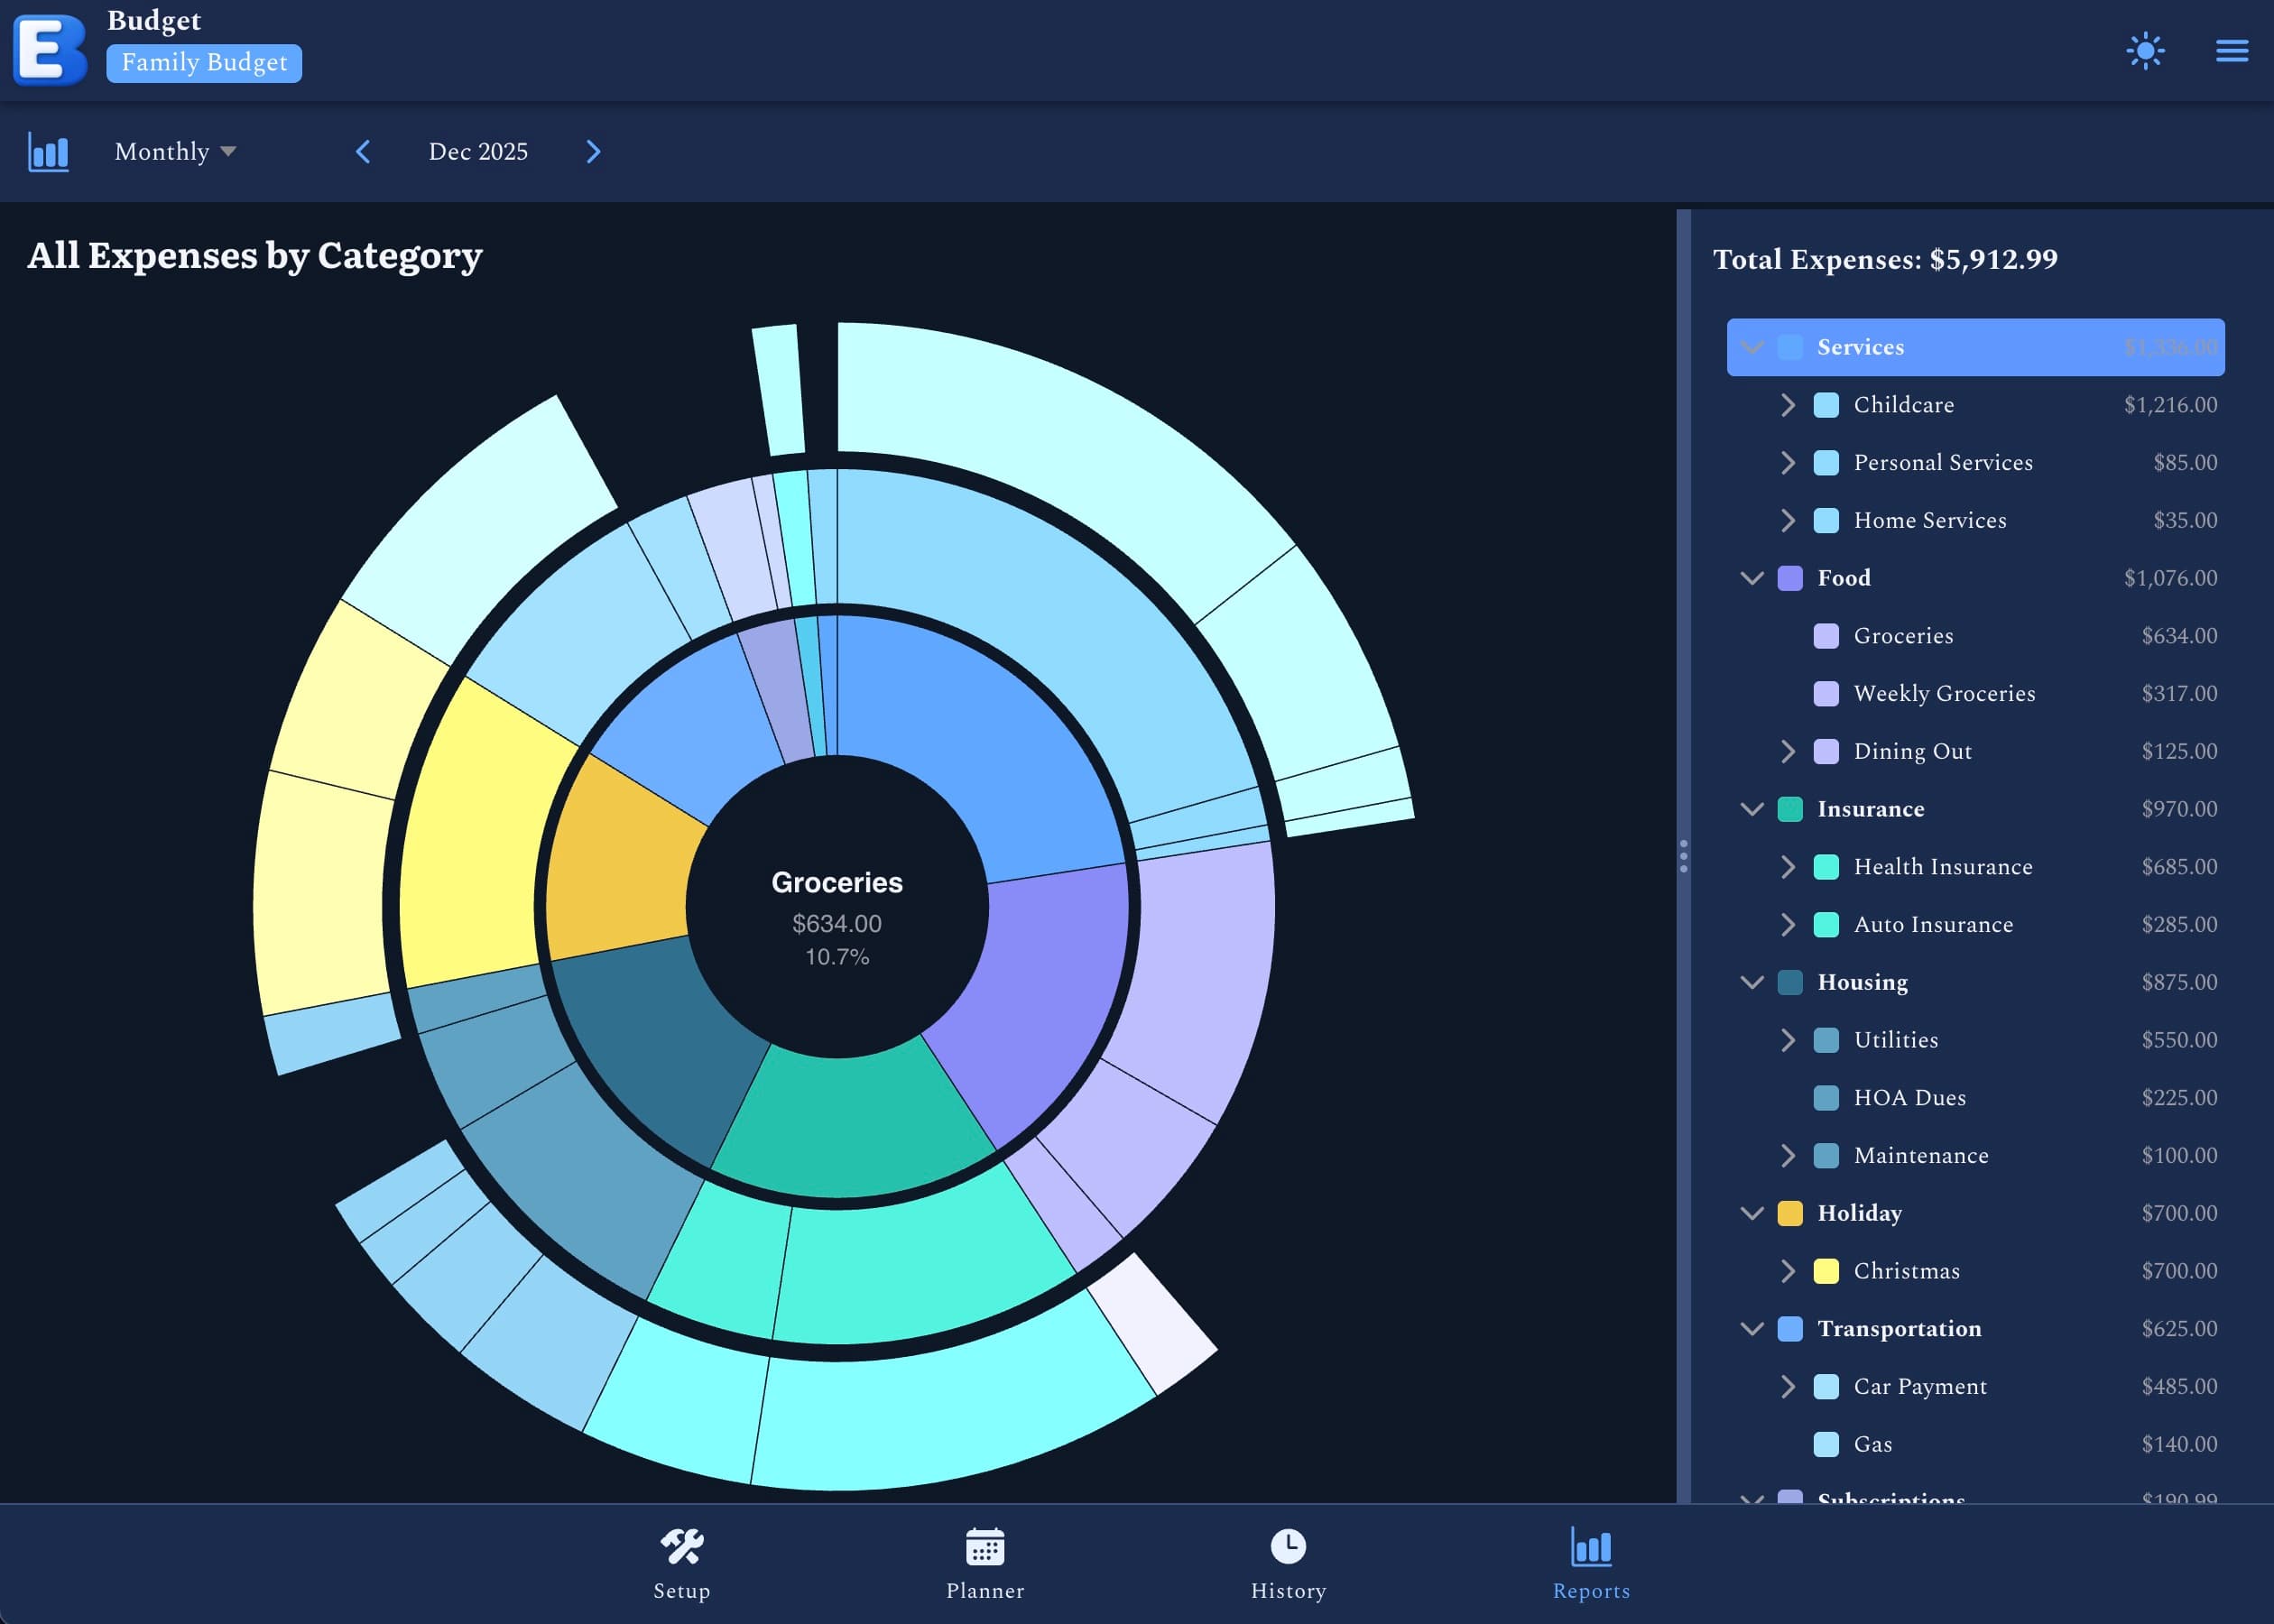
Task: Expand the Childcare subcategory
Action: tap(1789, 405)
